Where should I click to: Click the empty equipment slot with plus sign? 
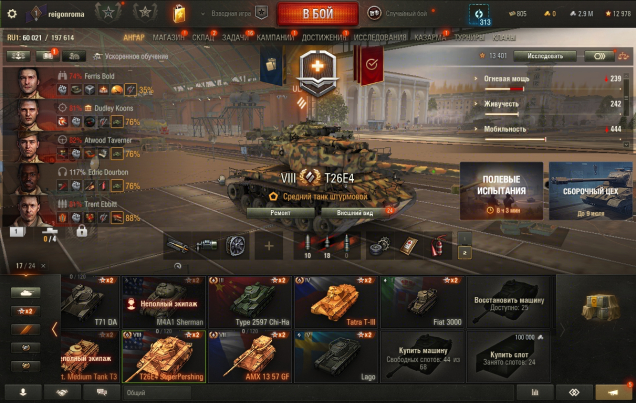click(269, 246)
